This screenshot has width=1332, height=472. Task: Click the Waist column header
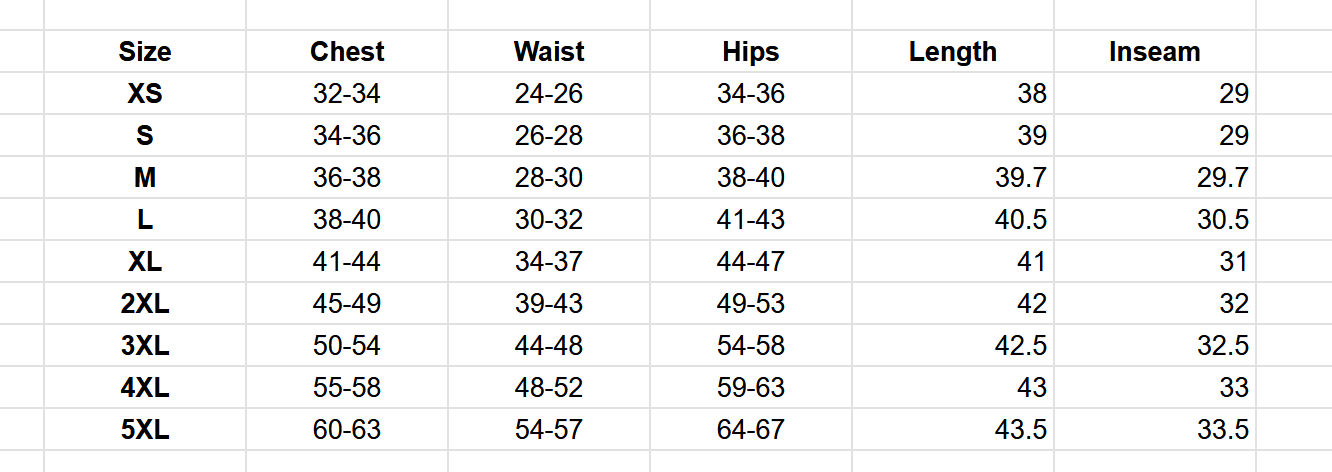[x=549, y=52]
